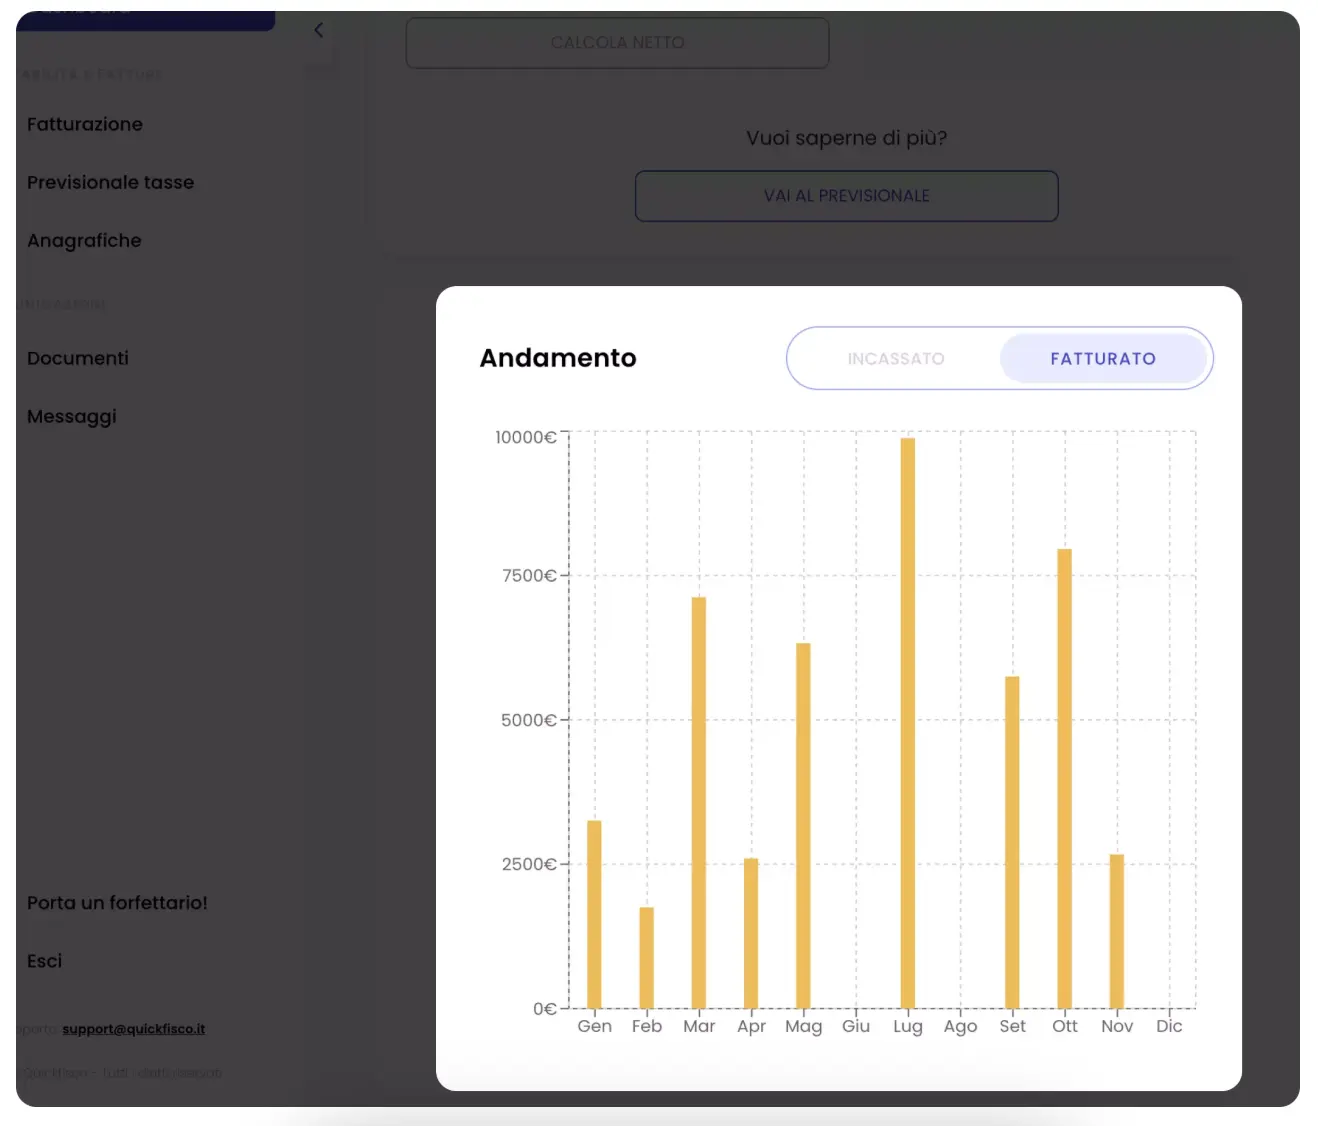The height and width of the screenshot is (1126, 1318).
Task: Open Fatturazione from the sidebar
Action: tap(85, 124)
